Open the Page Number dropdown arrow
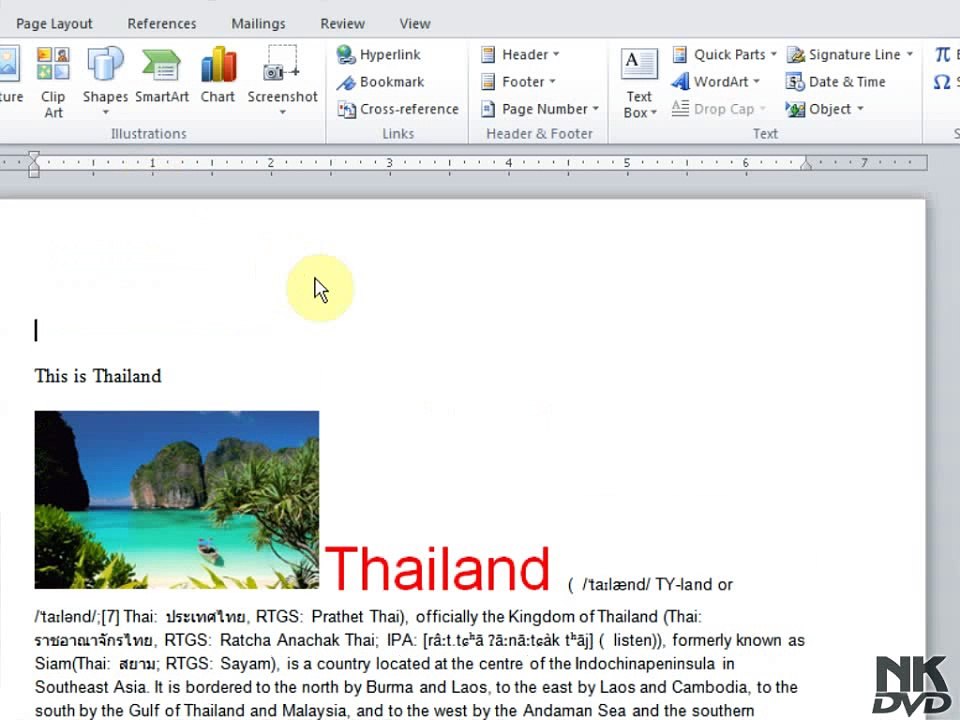The image size is (960, 720). [596, 109]
